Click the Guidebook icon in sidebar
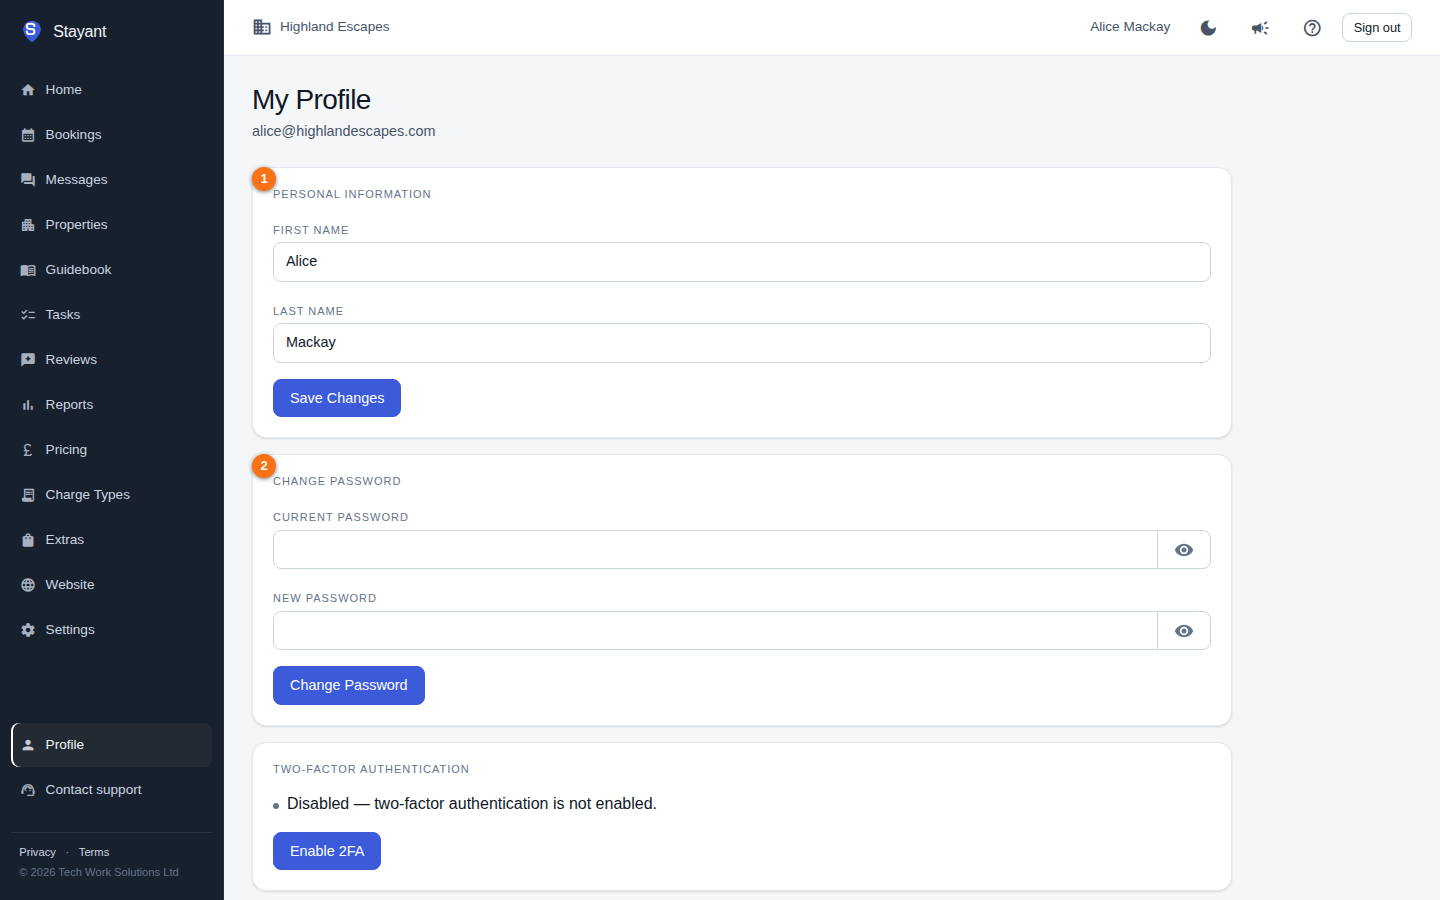Image resolution: width=1440 pixels, height=900 pixels. point(28,270)
